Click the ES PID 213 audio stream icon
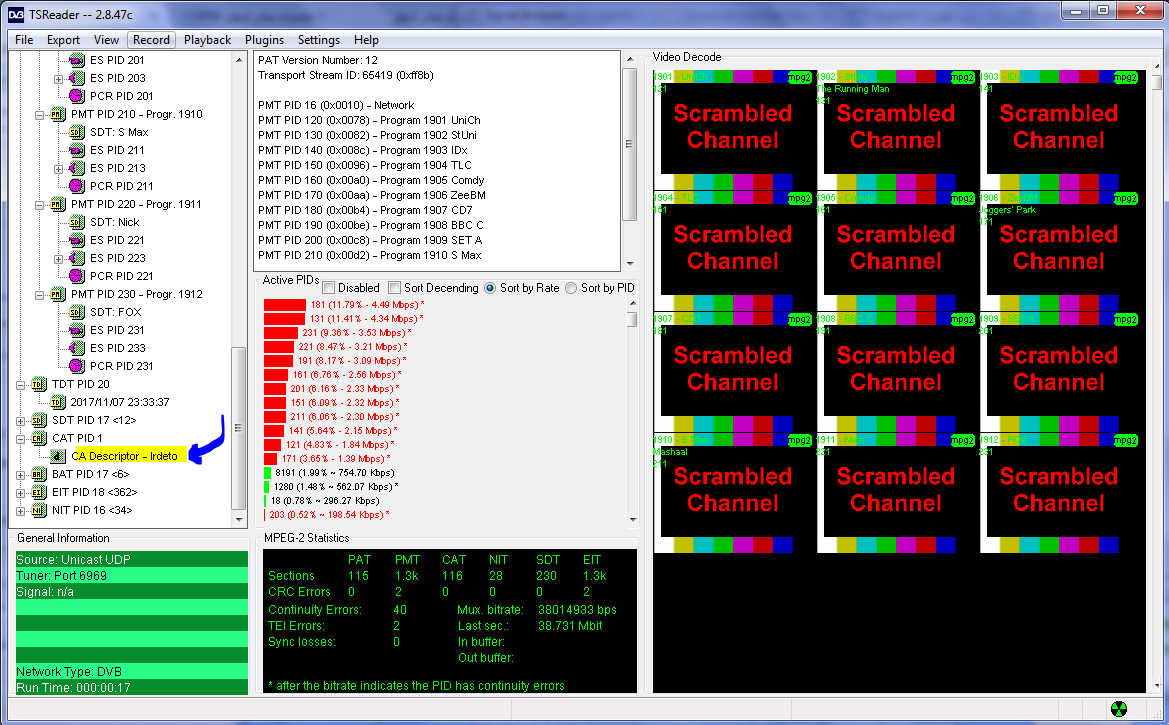This screenshot has height=725, width=1169. pos(77,168)
